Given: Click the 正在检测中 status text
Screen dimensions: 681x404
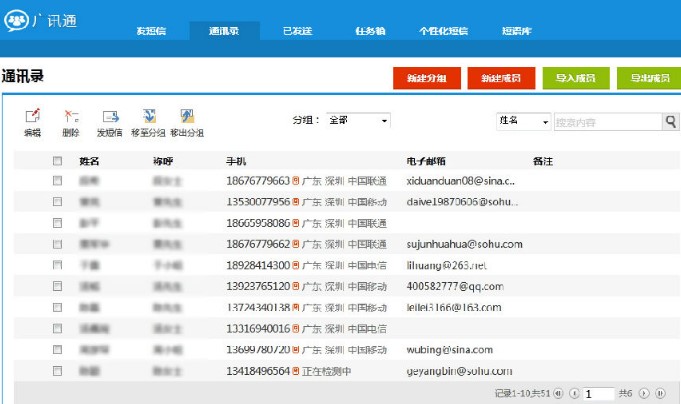Looking at the screenshot, I should (x=327, y=371).
